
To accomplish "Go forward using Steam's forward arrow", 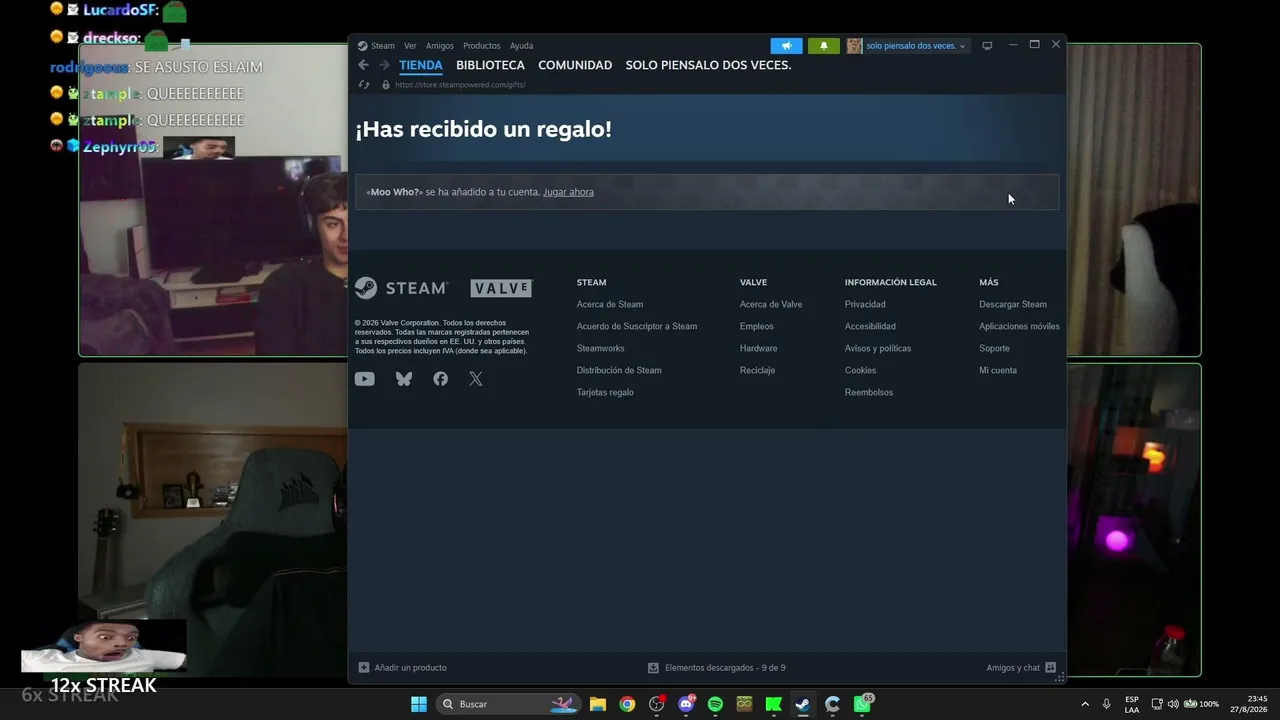I will [384, 65].
